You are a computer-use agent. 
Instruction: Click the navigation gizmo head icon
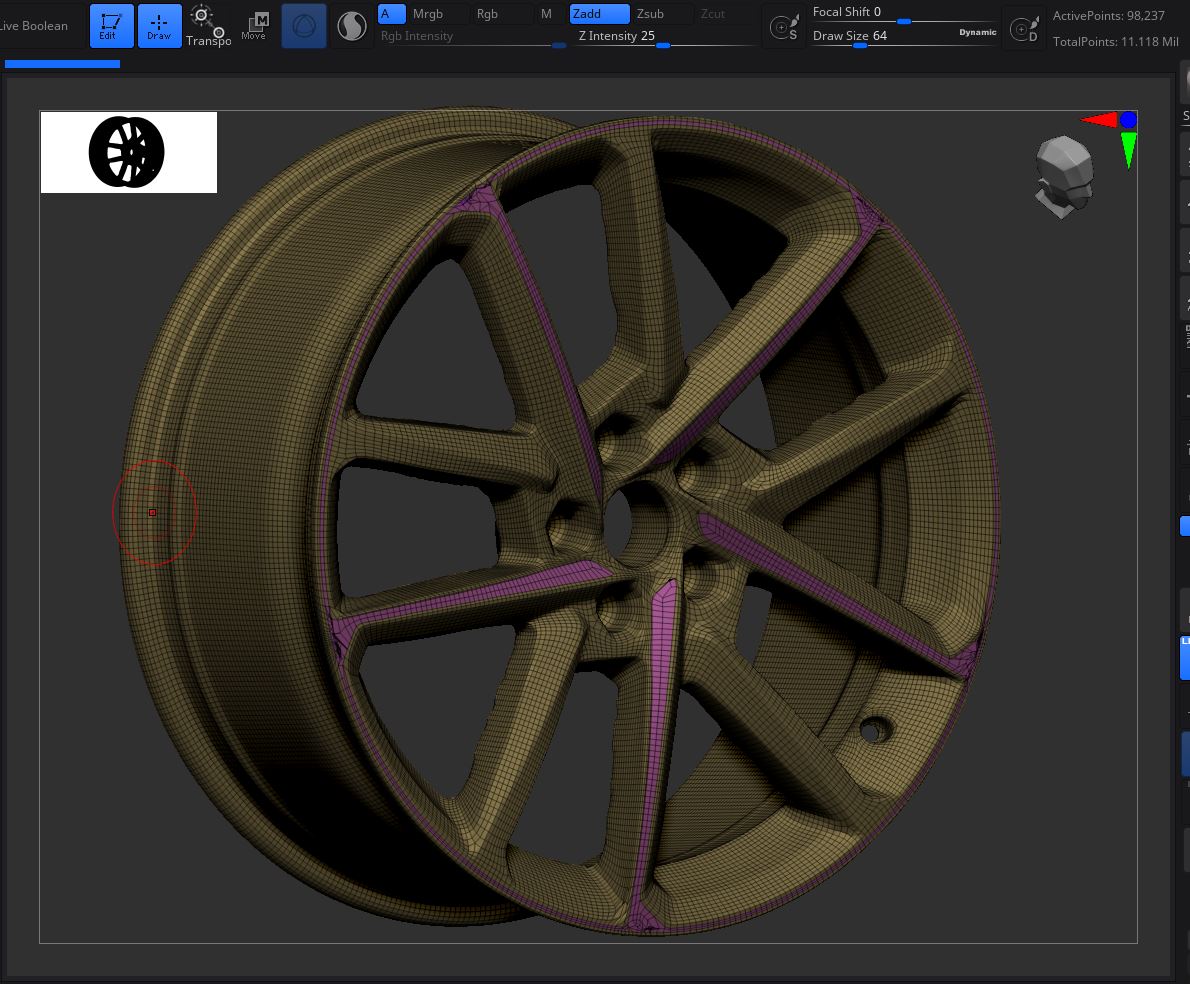pyautogui.click(x=1063, y=177)
